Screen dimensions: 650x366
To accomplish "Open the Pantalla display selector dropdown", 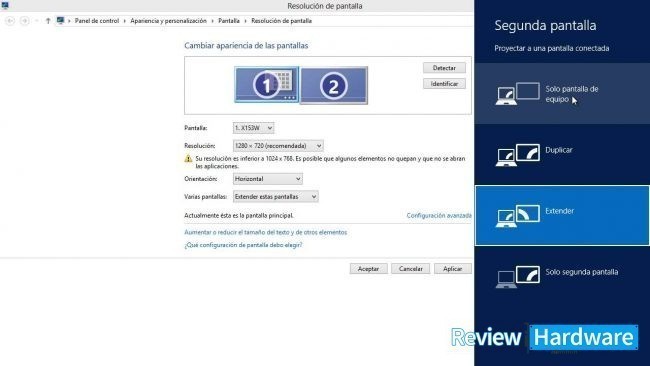I will 253,128.
